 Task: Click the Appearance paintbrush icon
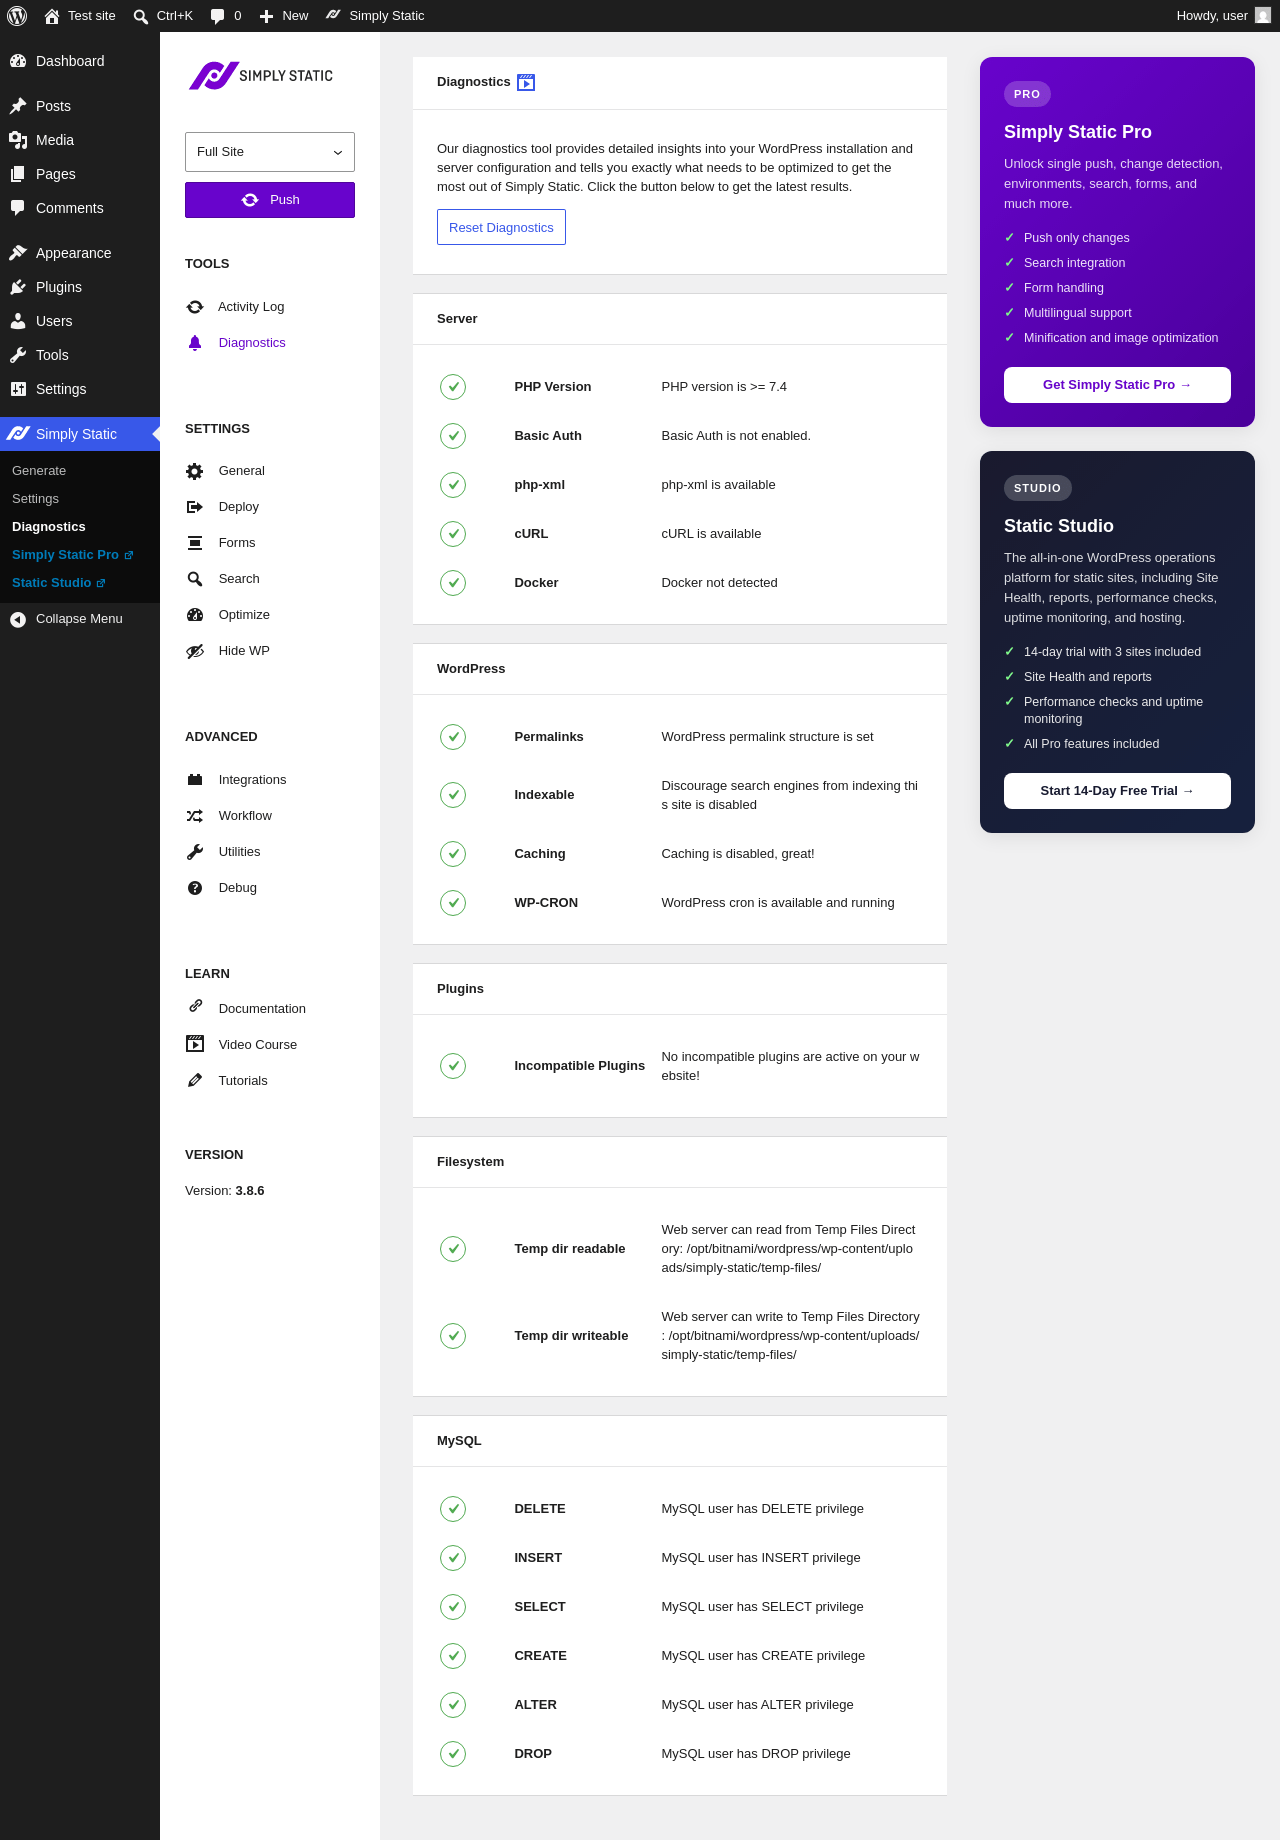pos(18,253)
